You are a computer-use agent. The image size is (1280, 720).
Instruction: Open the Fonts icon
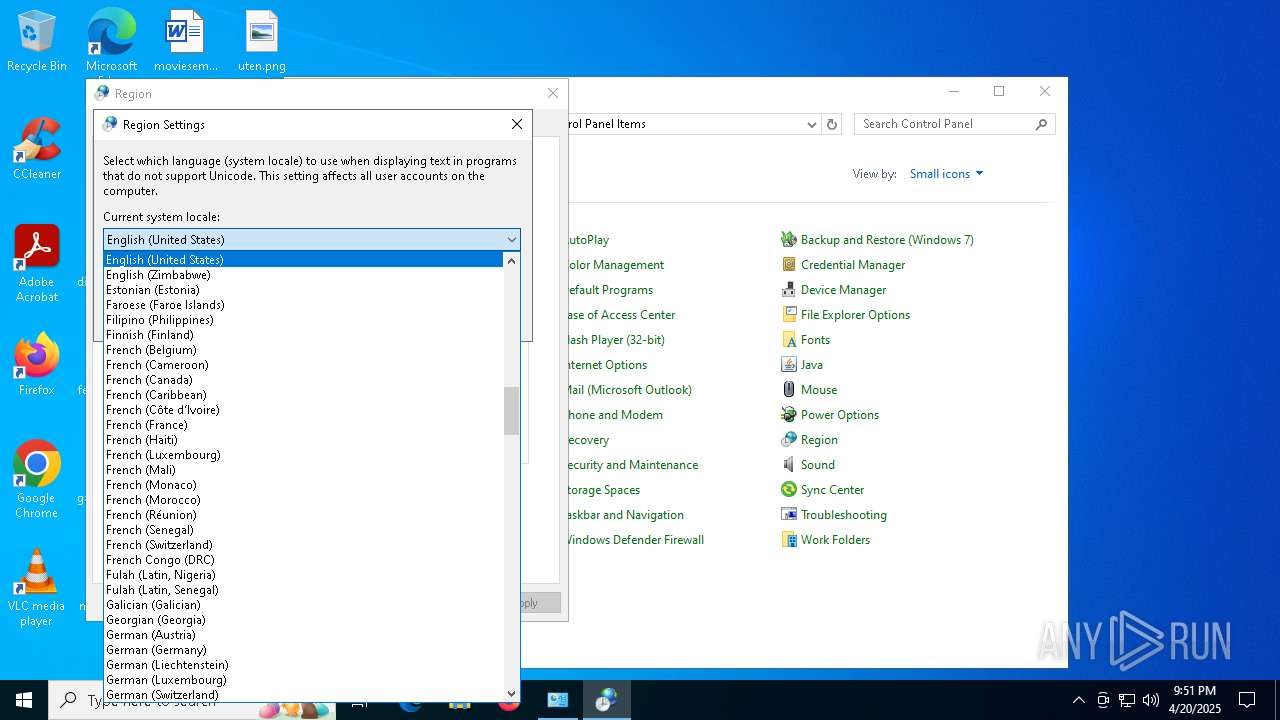[x=789, y=340]
